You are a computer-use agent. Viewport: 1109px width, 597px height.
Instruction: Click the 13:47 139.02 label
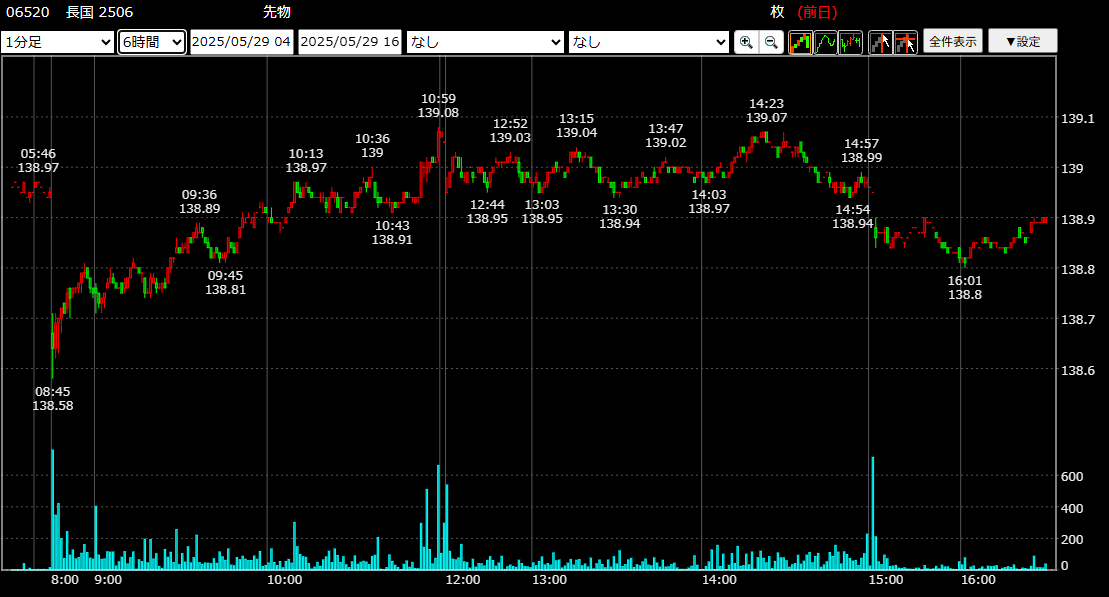coord(666,135)
